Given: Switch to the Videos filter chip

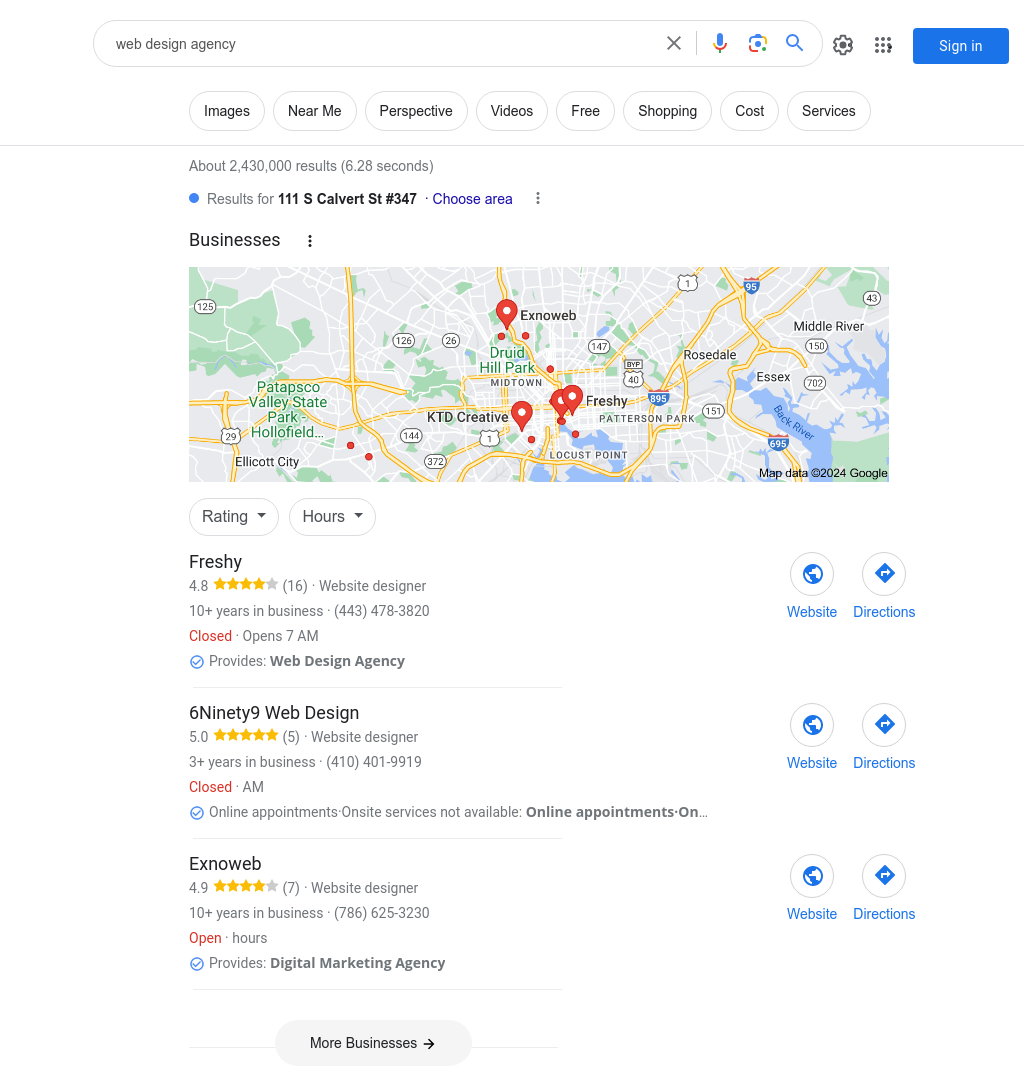Looking at the screenshot, I should [x=512, y=111].
